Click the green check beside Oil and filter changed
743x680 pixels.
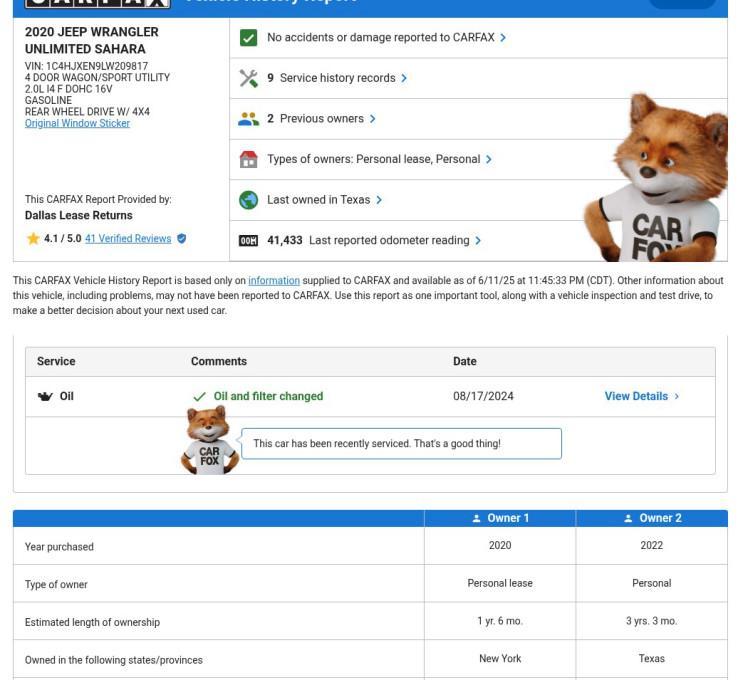199,396
